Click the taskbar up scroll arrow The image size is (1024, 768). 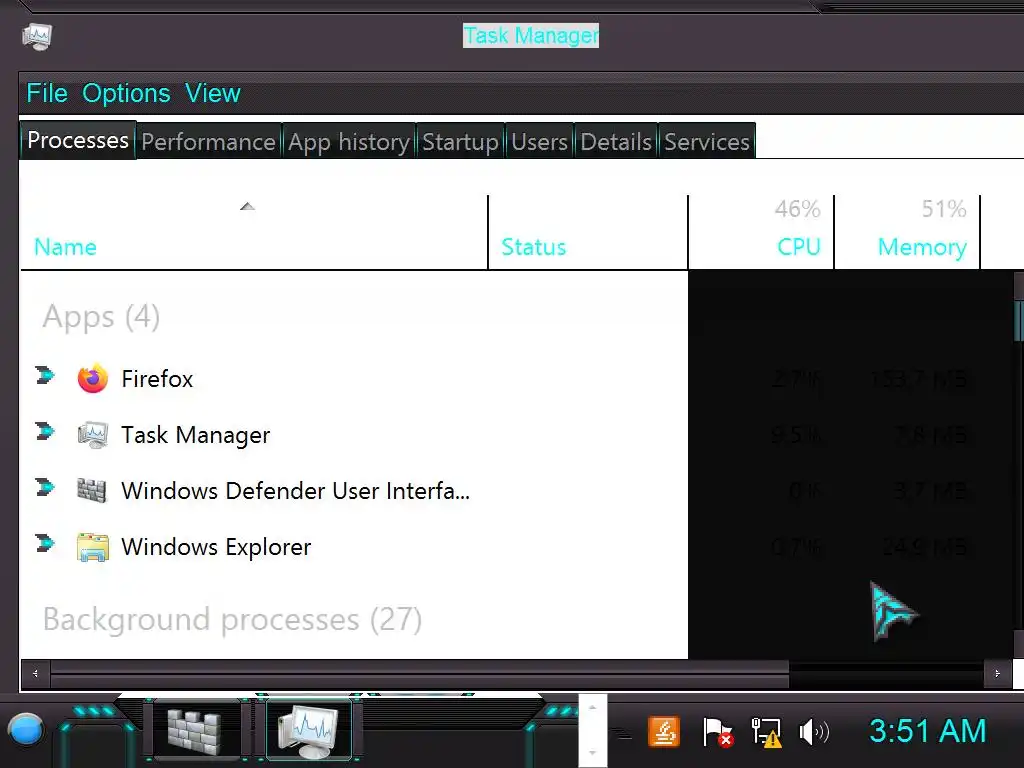click(x=592, y=708)
